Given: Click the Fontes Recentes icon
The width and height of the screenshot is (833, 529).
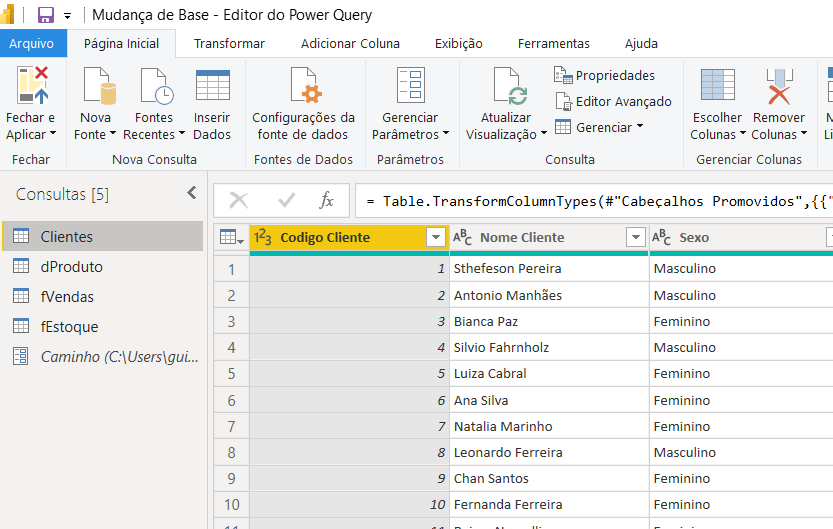Looking at the screenshot, I should click(156, 85).
